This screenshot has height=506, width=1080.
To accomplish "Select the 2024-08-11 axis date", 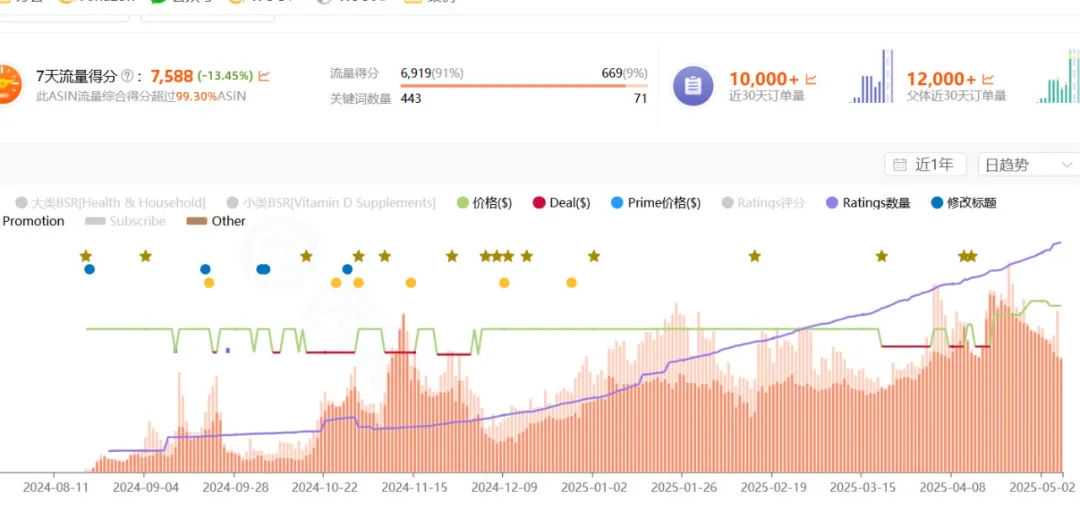I will (x=56, y=487).
